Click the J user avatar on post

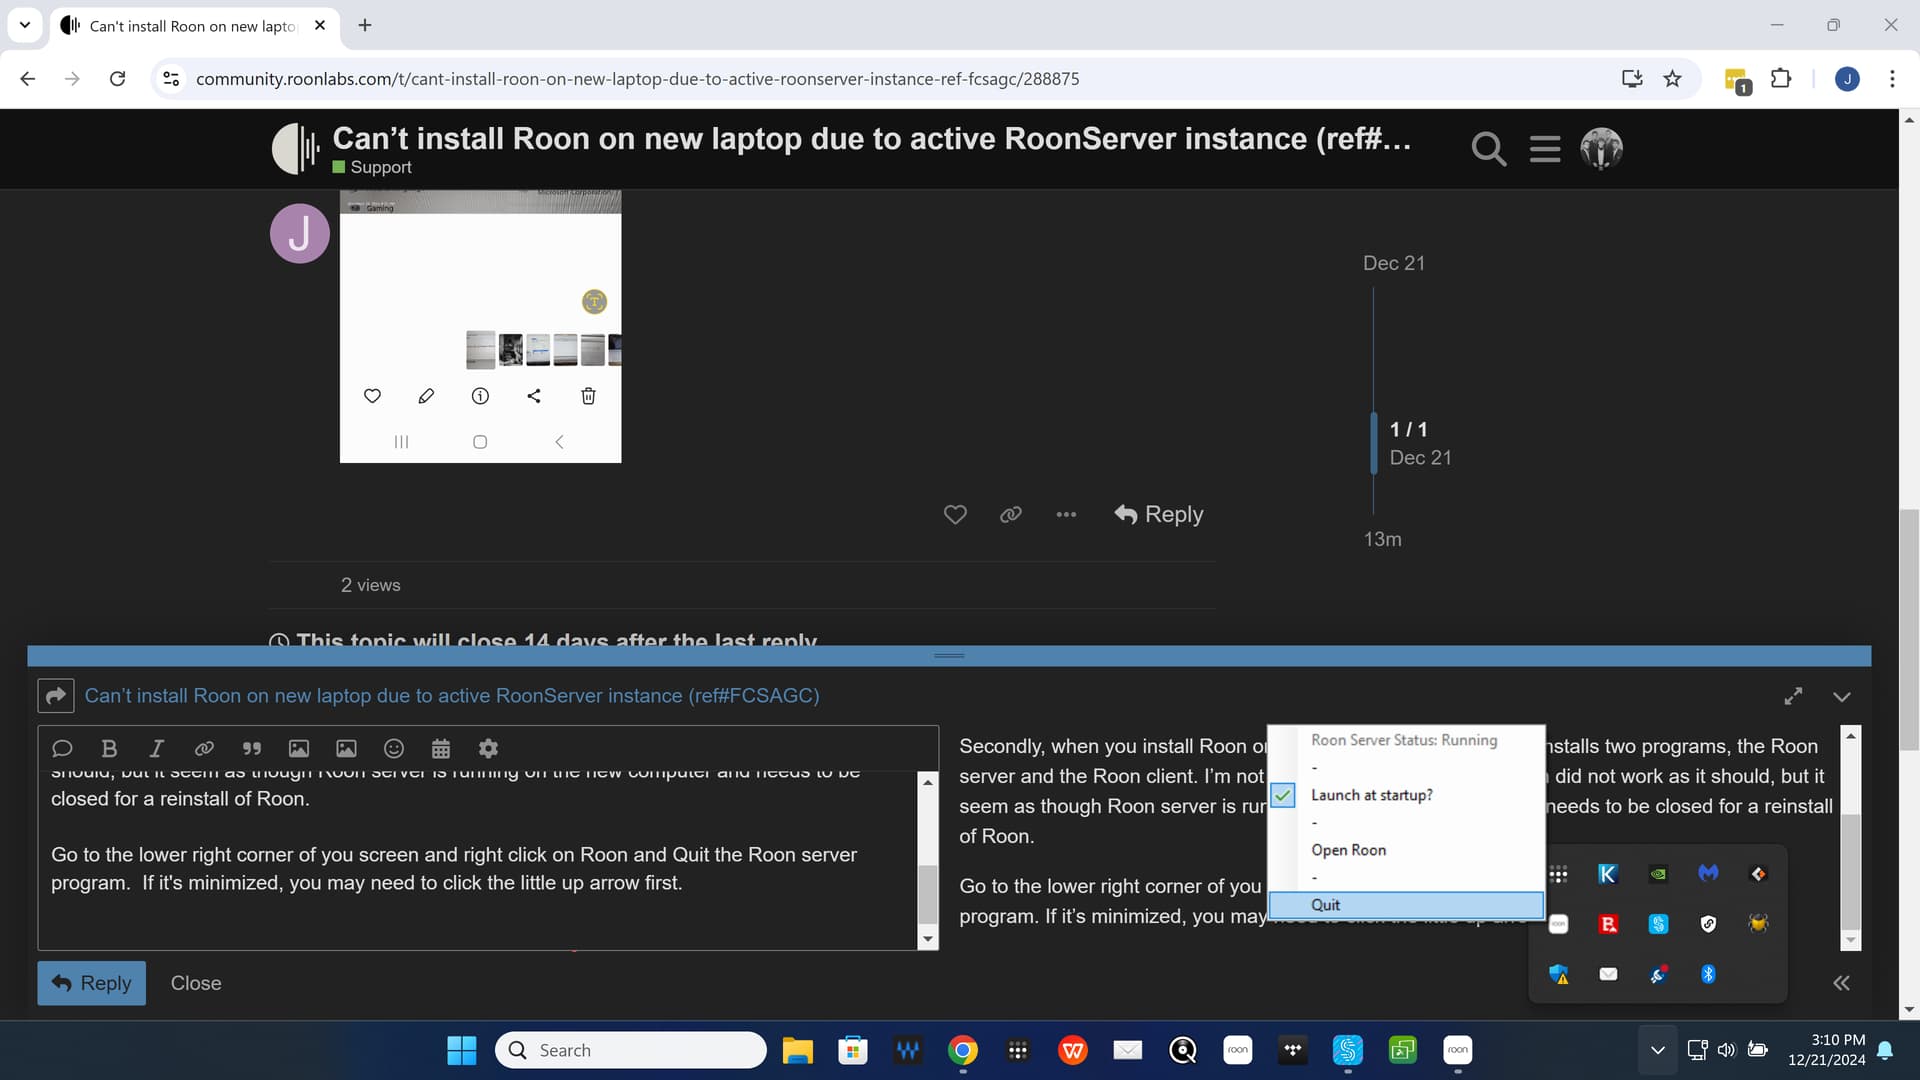point(299,233)
